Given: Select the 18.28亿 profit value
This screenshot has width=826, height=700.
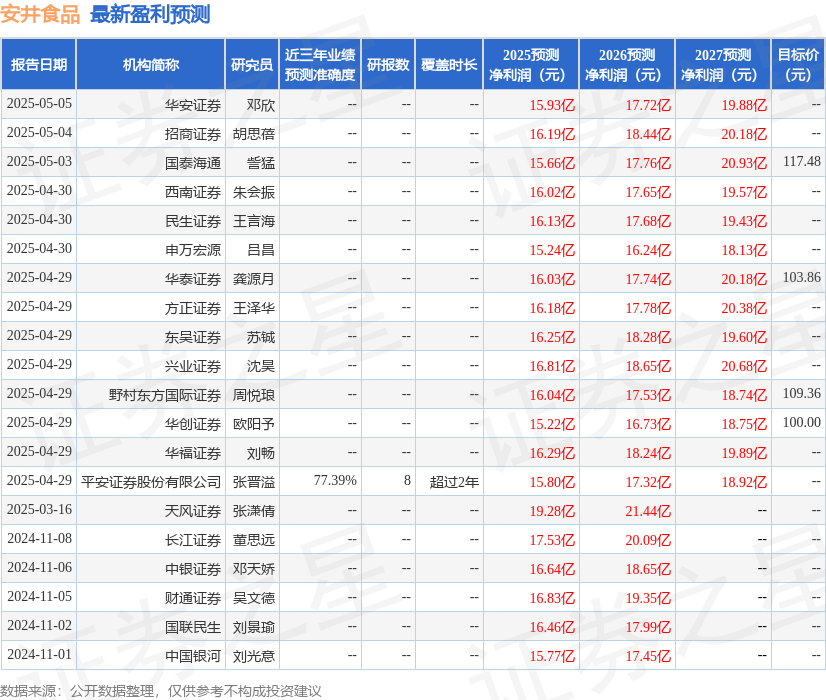Looking at the screenshot, I should [648, 337].
